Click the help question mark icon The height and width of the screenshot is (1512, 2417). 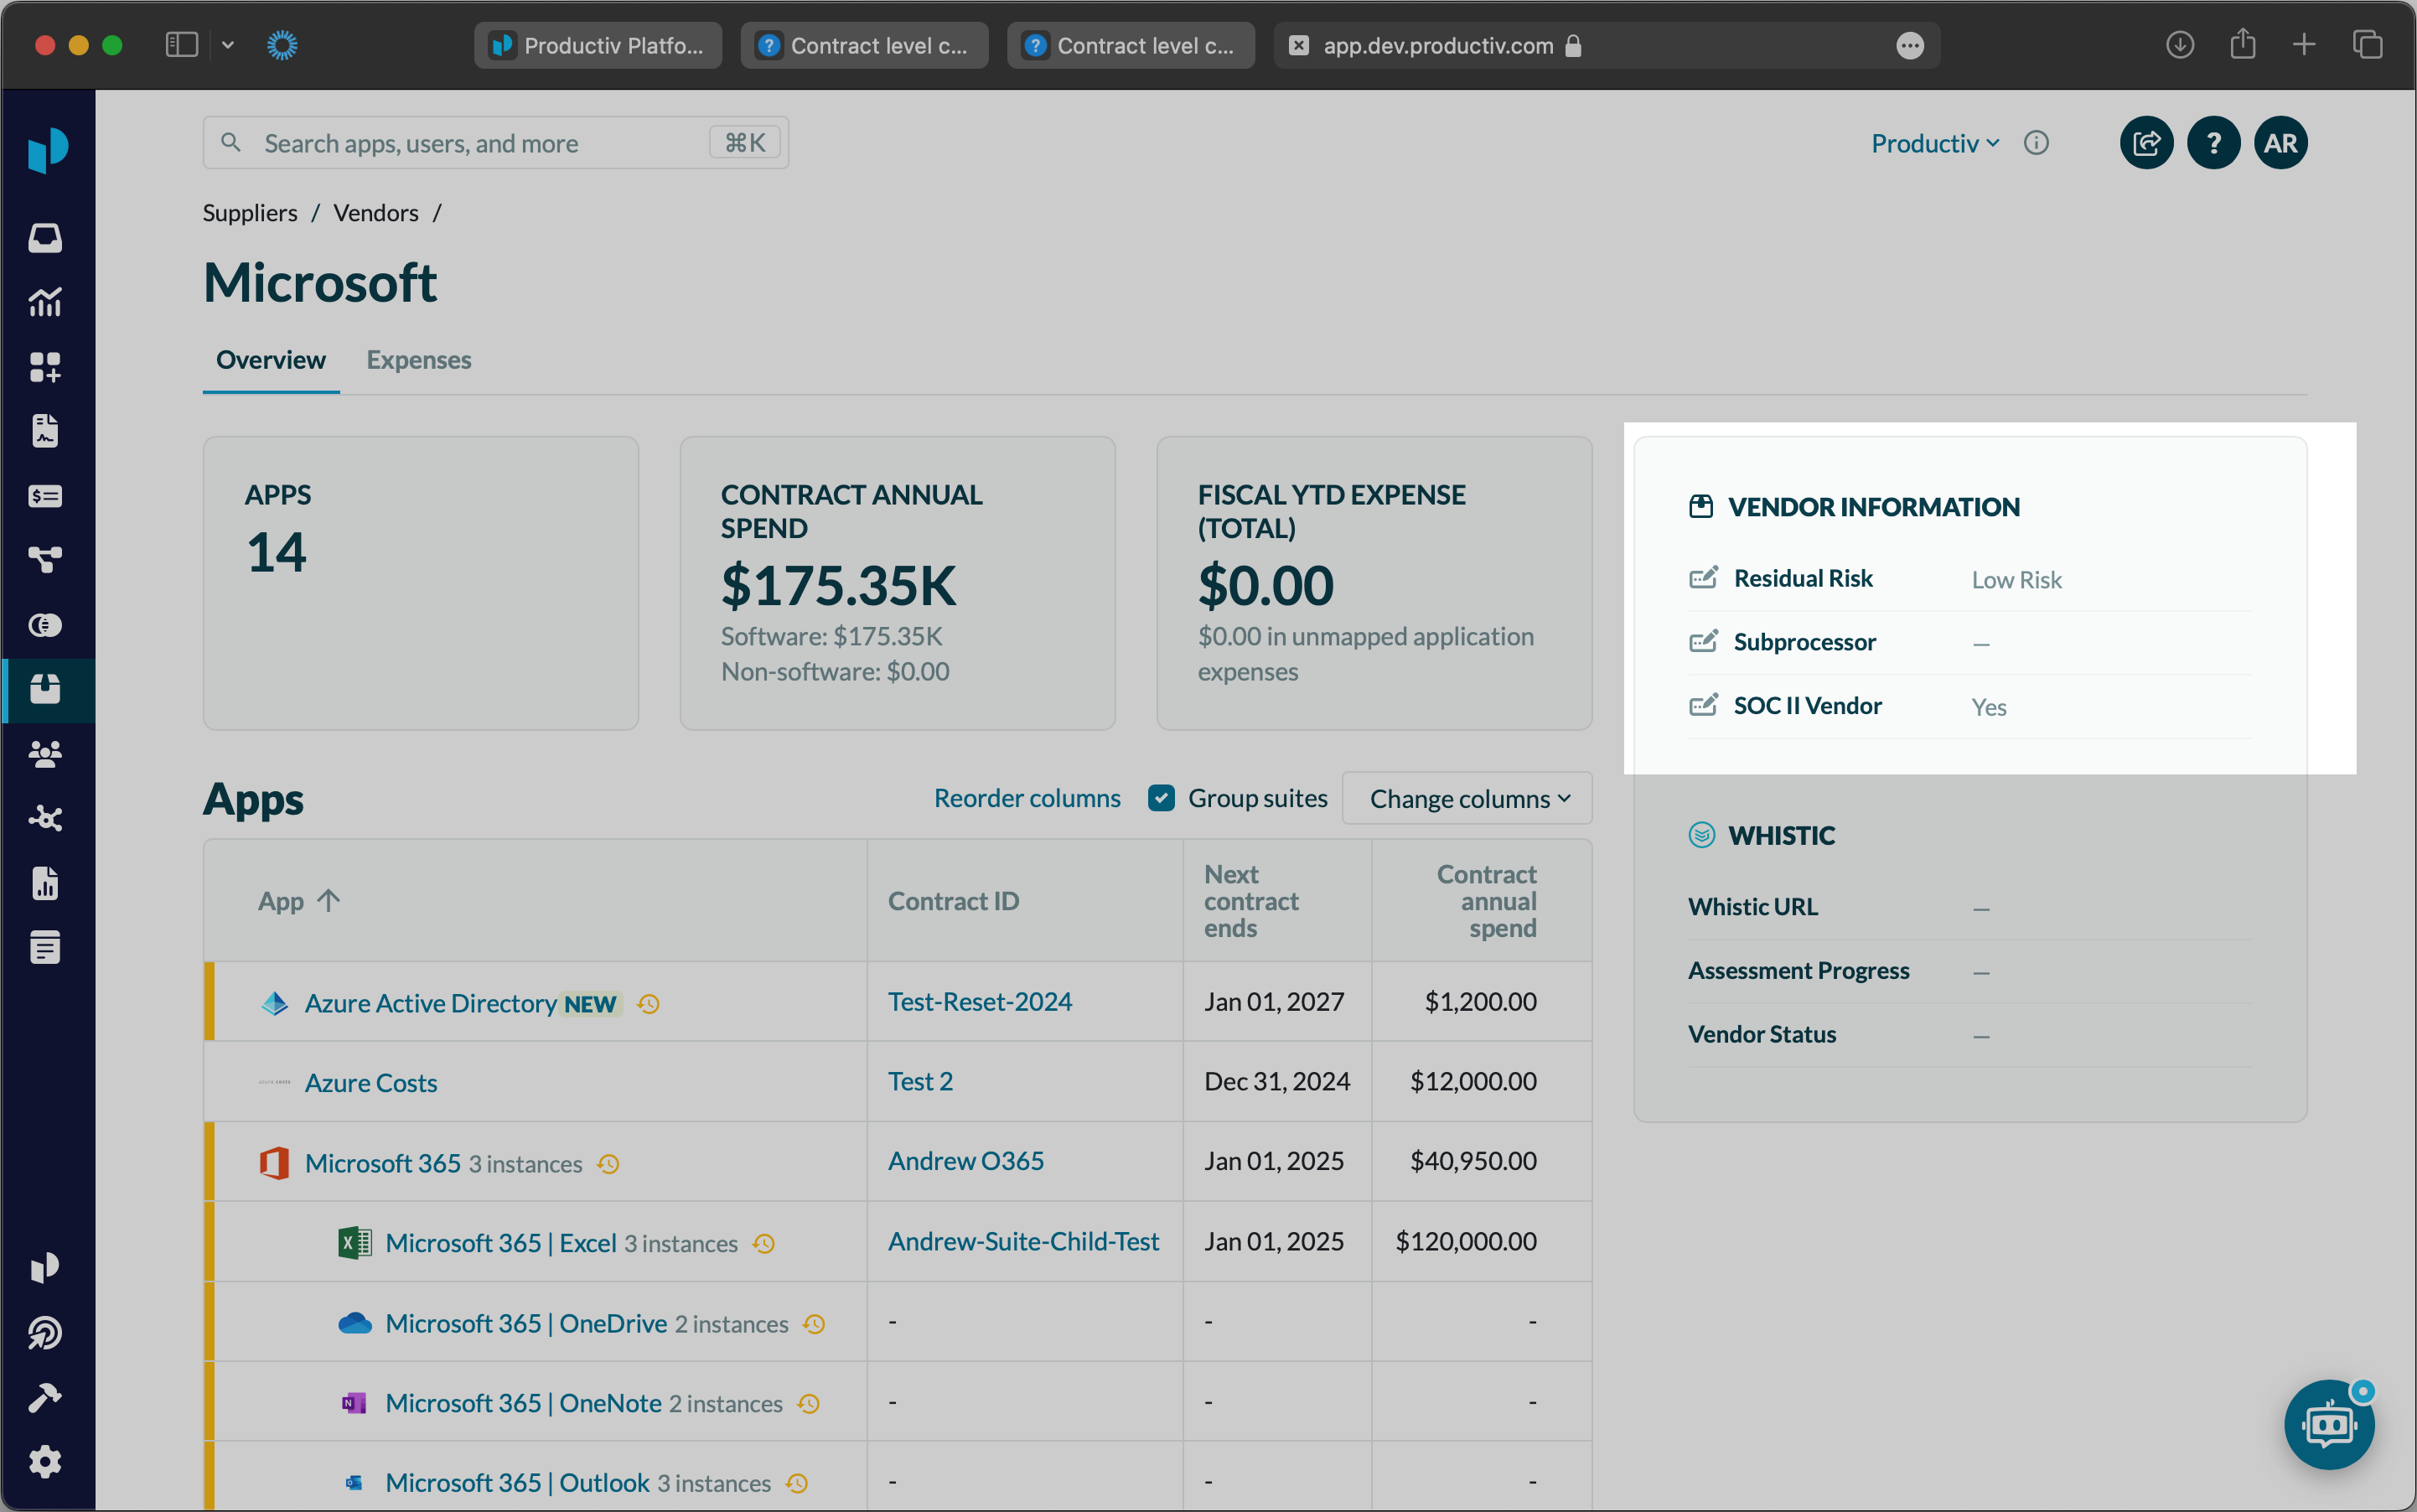(2213, 143)
